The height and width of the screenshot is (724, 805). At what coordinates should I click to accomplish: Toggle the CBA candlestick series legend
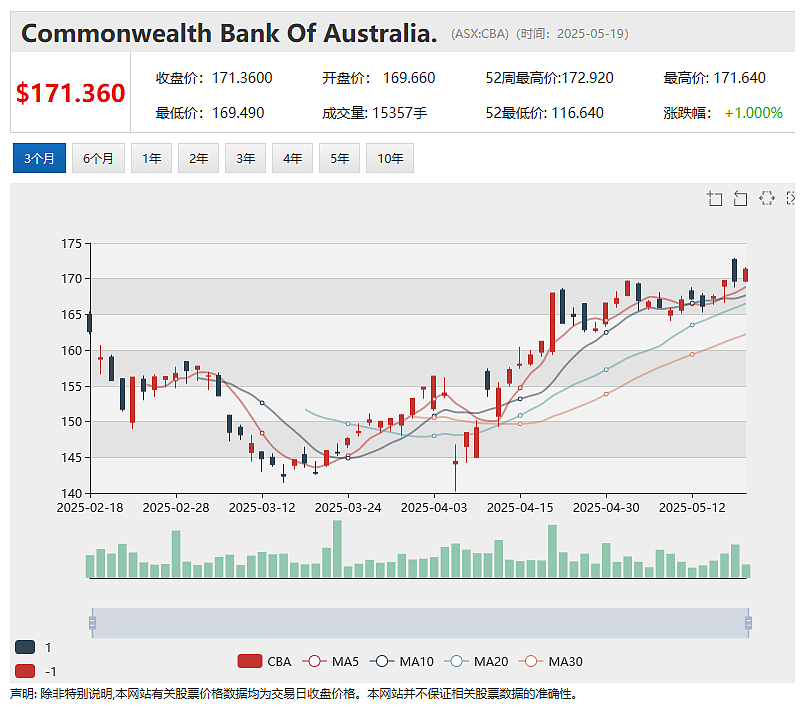[x=264, y=661]
